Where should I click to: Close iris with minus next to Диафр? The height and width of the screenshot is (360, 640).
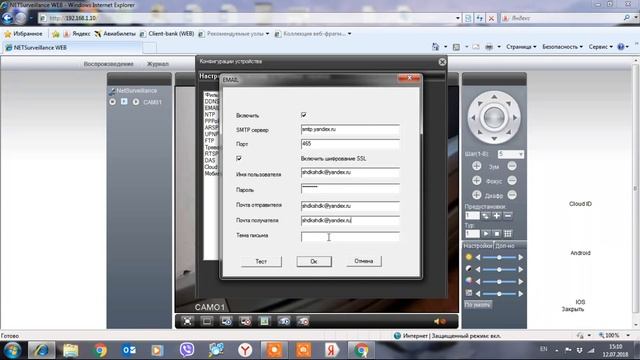tap(512, 195)
